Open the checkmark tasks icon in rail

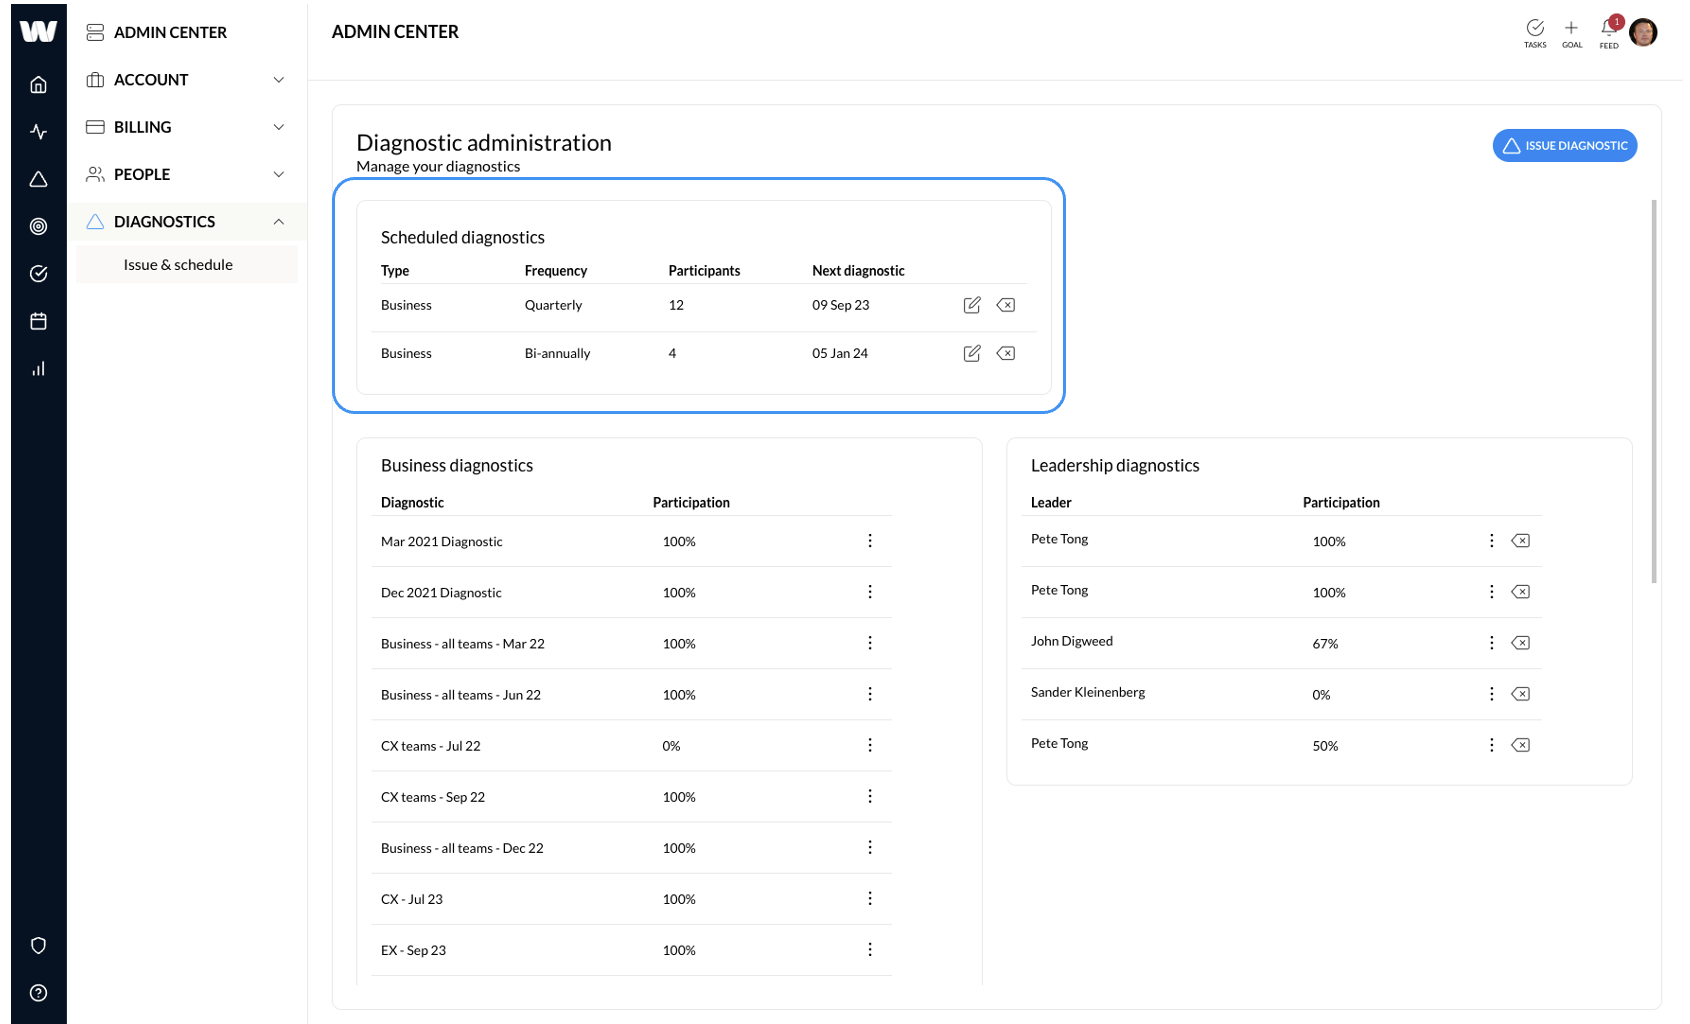pos(38,274)
